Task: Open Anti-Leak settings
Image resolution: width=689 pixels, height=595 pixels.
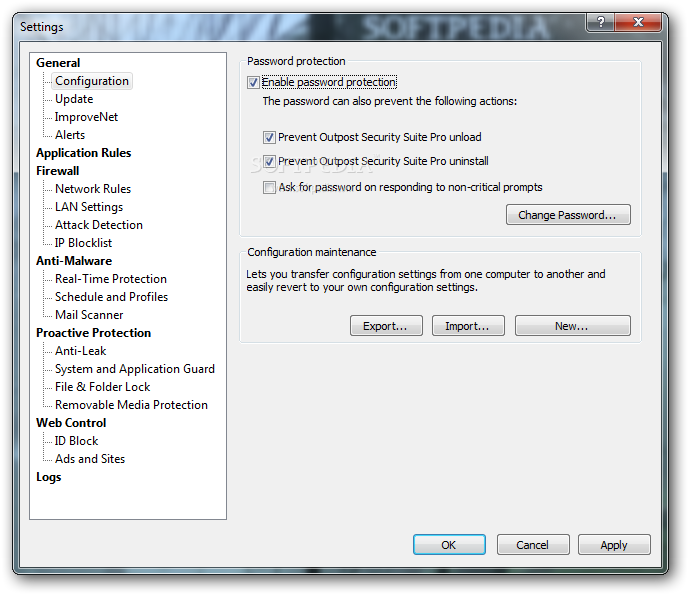Action: pos(81,351)
